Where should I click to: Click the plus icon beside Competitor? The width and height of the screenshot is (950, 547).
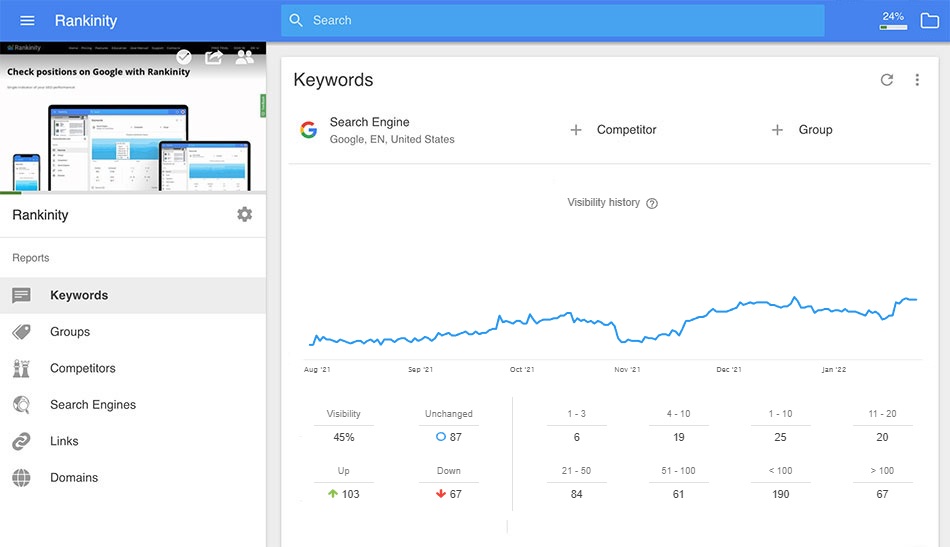tap(576, 130)
